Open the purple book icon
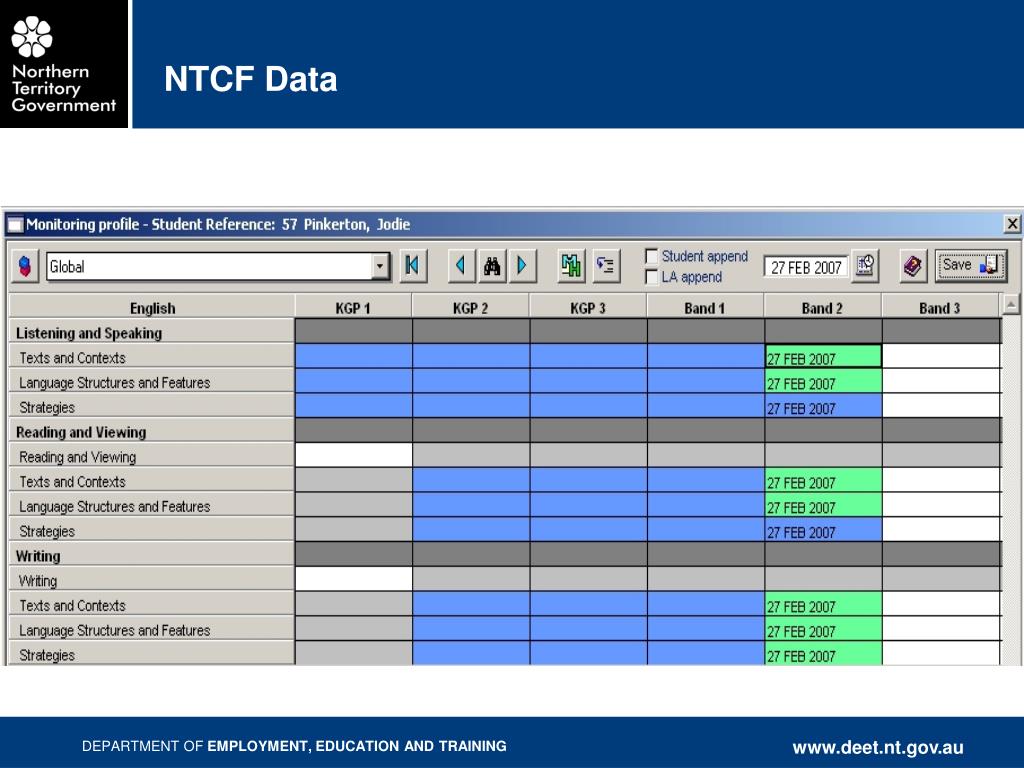 (913, 266)
